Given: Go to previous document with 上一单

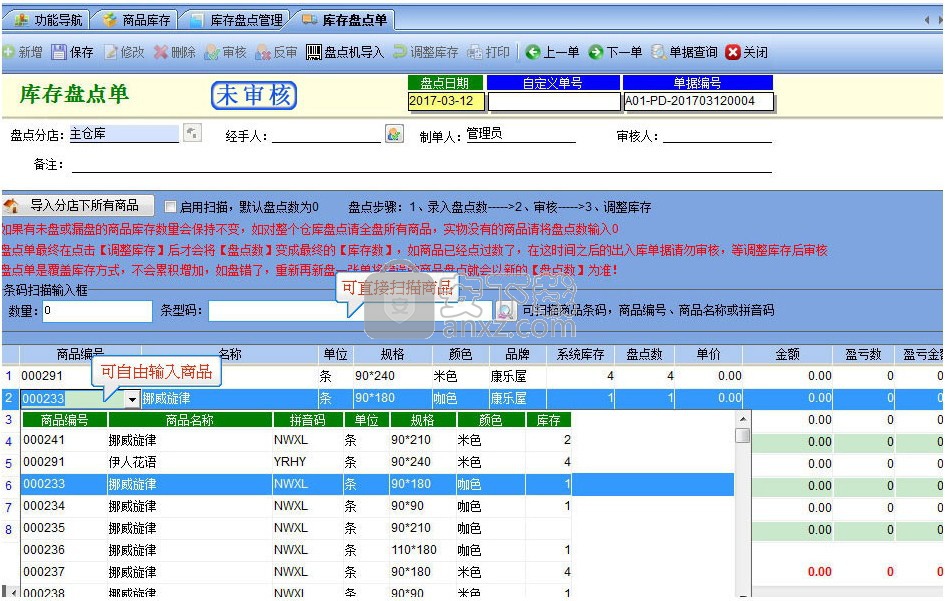Looking at the screenshot, I should click(552, 52).
